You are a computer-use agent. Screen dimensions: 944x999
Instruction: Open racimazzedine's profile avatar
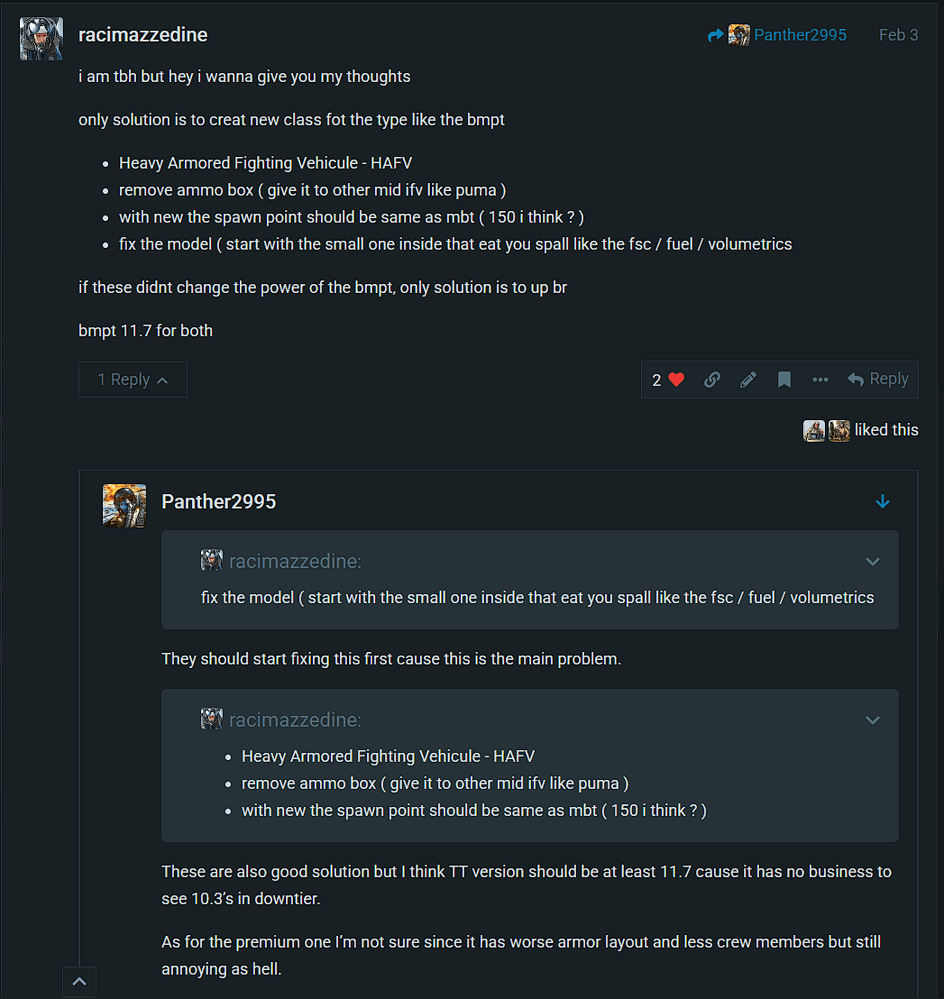[x=41, y=39]
